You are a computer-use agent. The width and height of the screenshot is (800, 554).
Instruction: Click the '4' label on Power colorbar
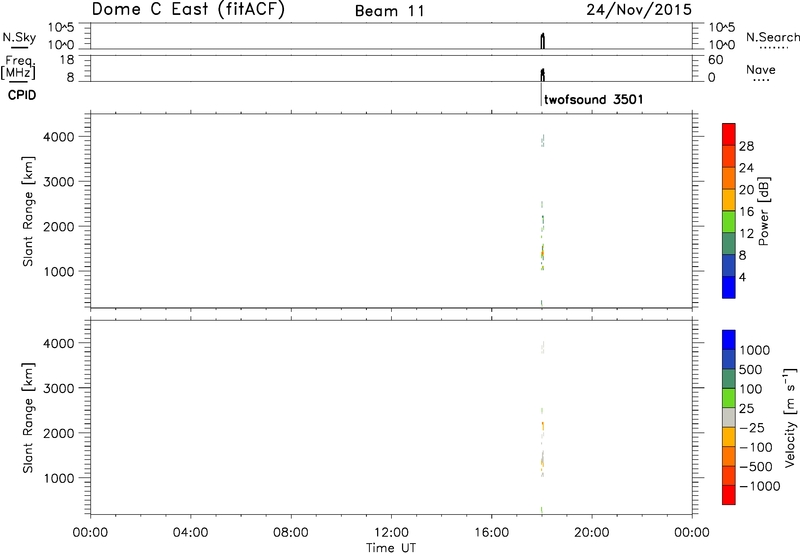click(742, 278)
